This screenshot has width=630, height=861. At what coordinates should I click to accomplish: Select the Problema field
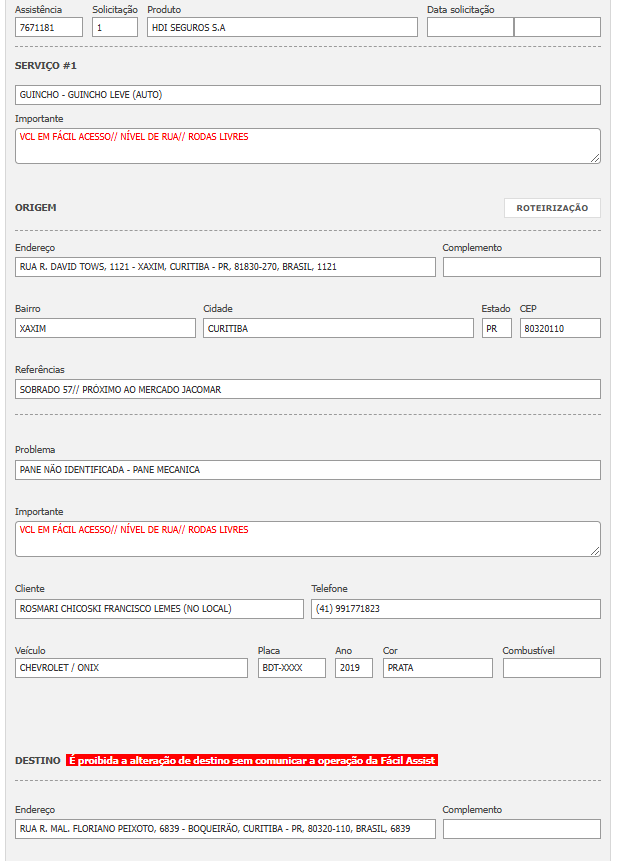pos(308,470)
